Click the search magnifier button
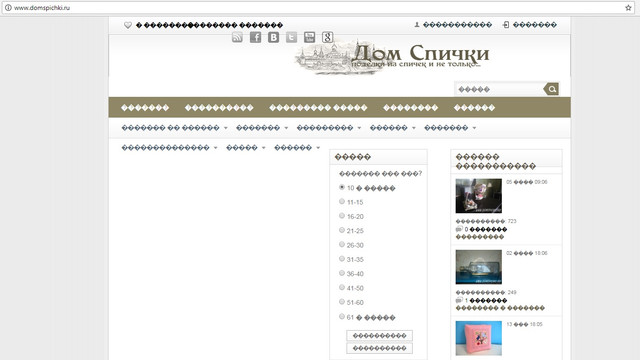Image resolution: width=640 pixels, height=360 pixels. 551,89
